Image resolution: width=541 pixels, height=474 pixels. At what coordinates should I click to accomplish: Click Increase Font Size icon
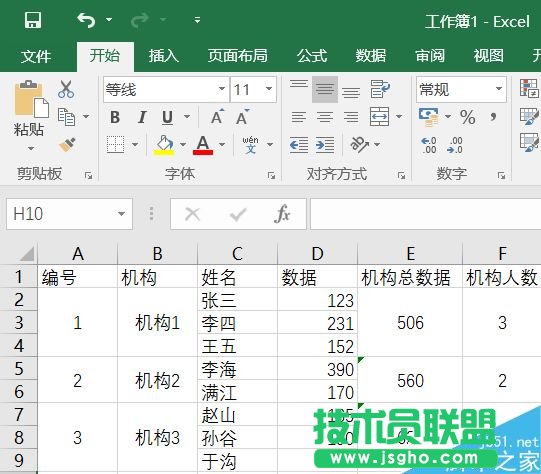[217, 117]
